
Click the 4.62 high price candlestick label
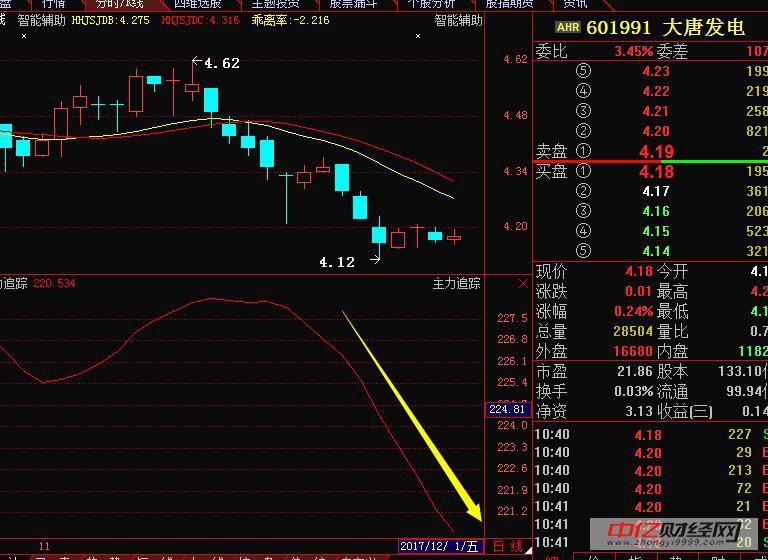[x=221, y=63]
